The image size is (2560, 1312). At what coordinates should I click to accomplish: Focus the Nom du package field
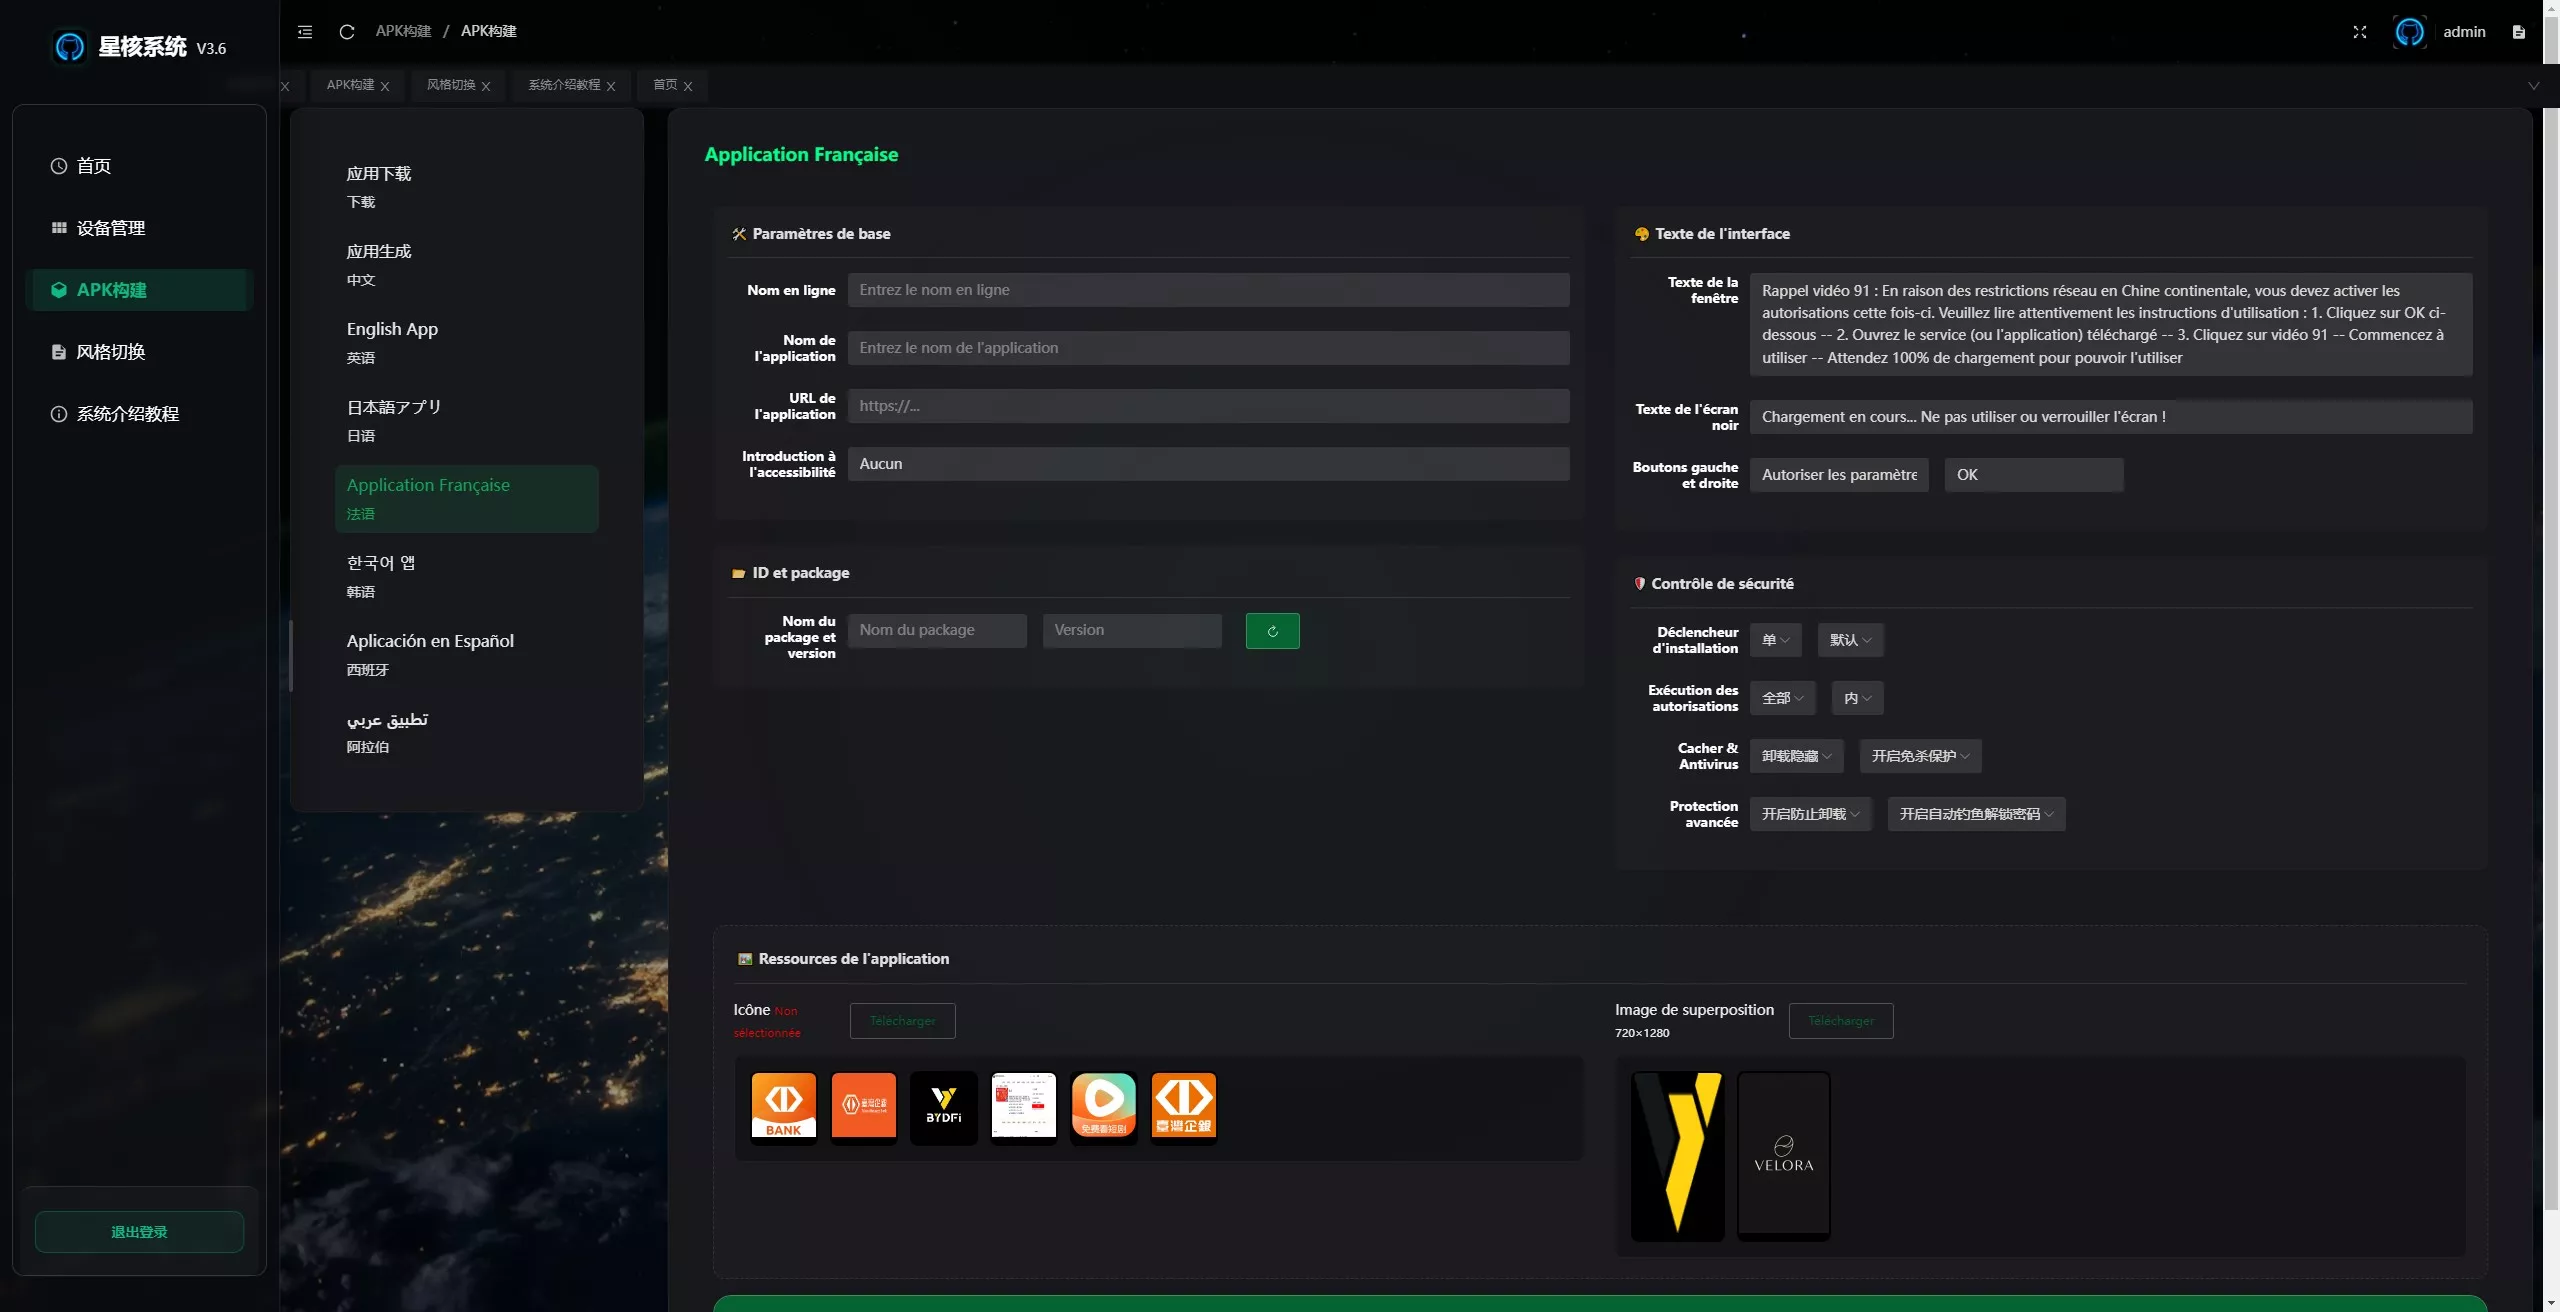click(x=937, y=631)
